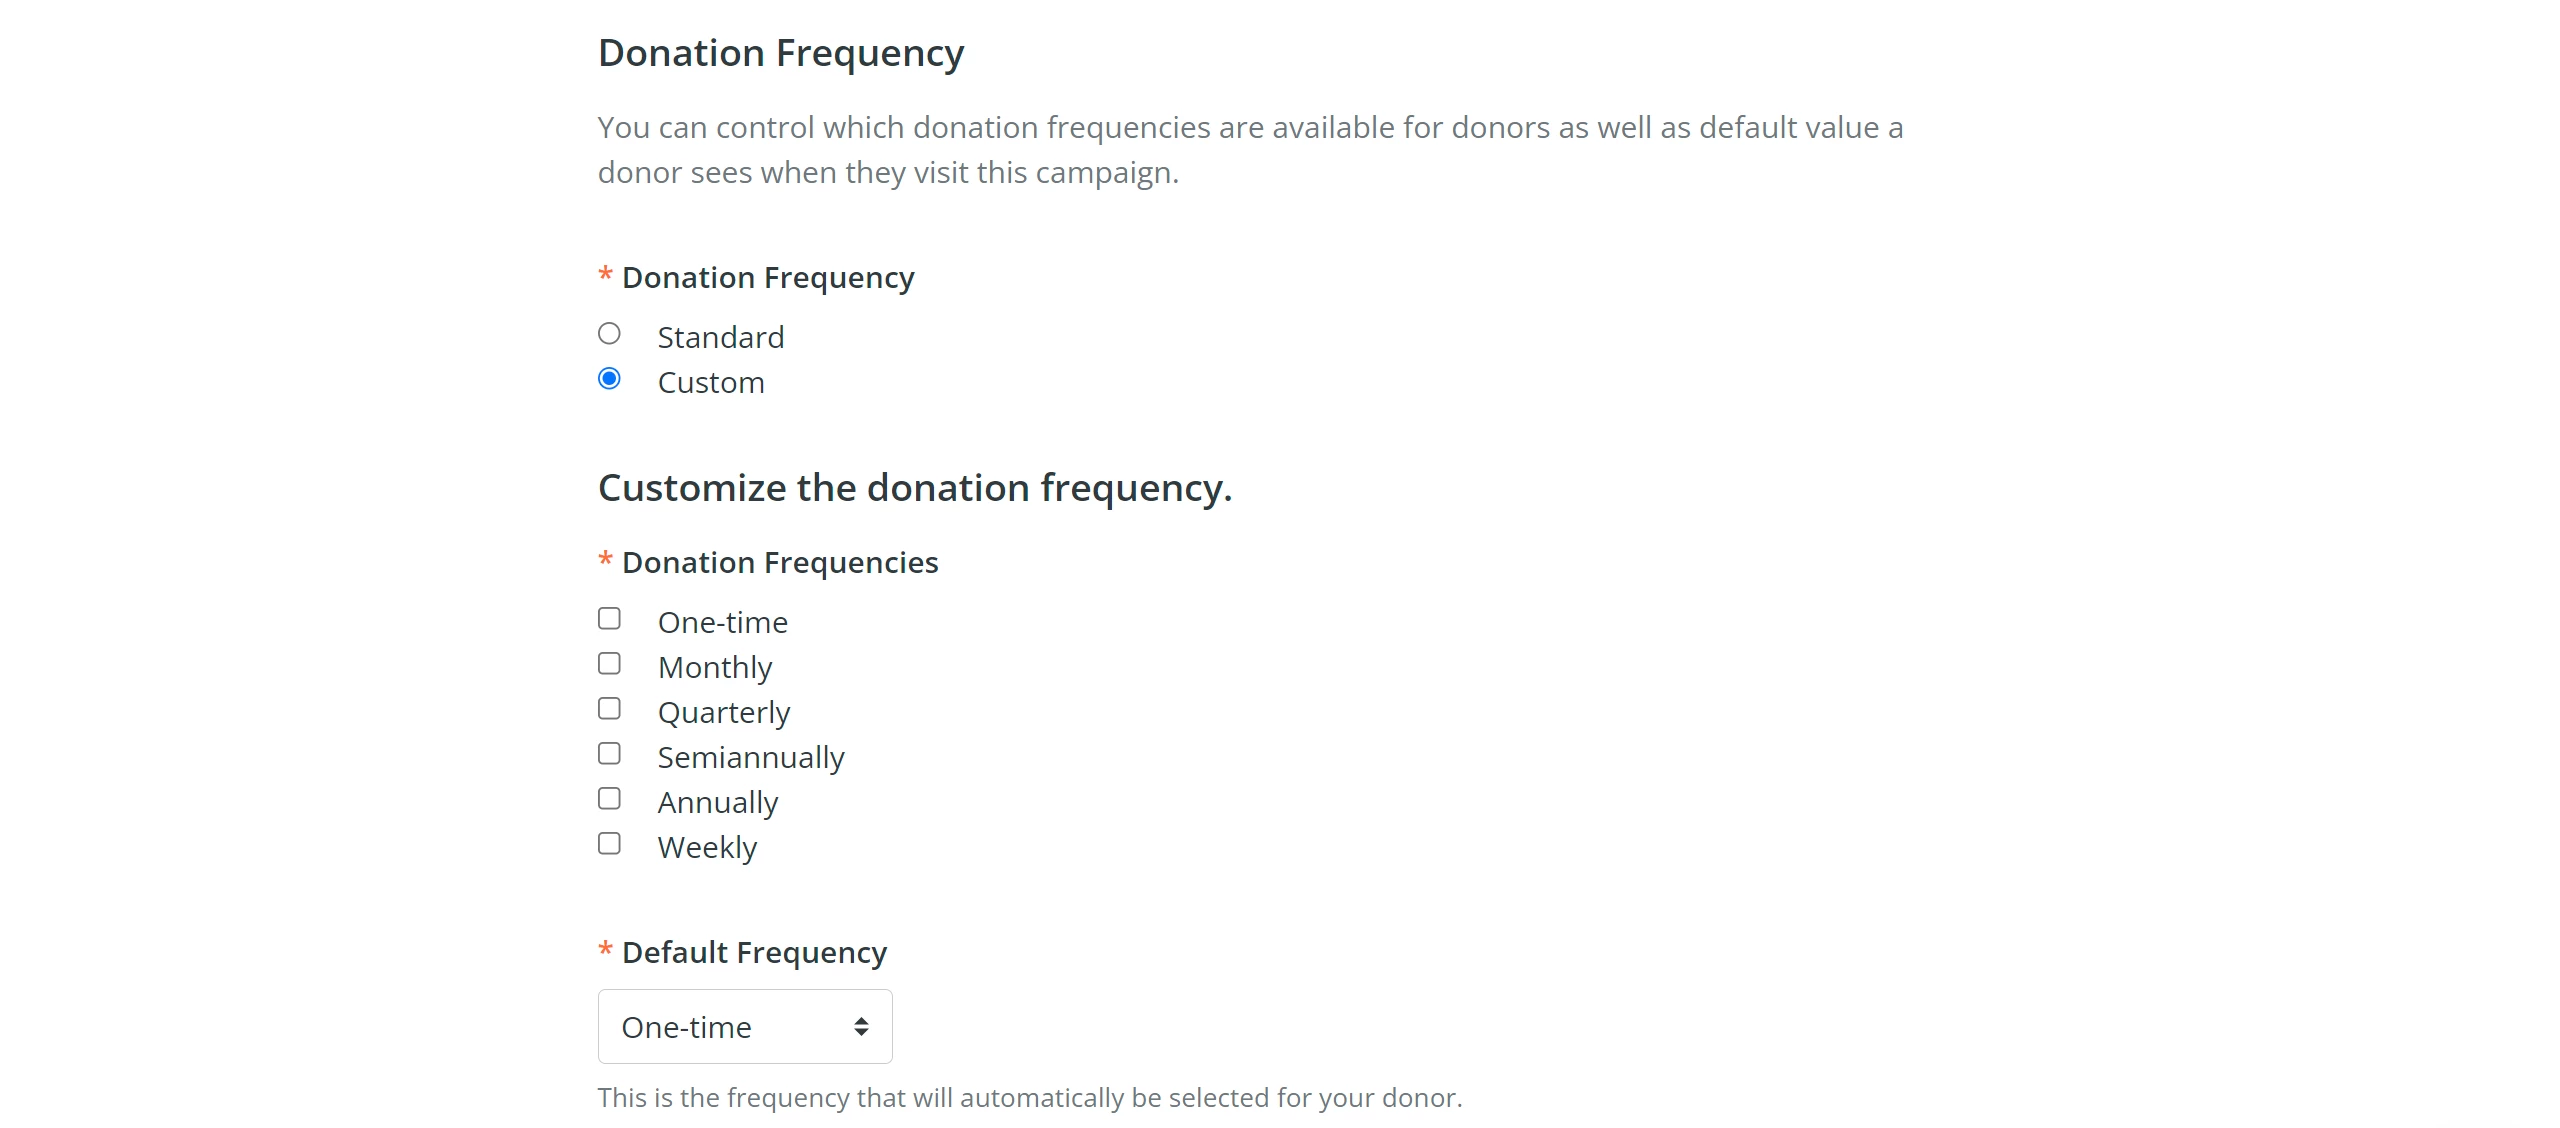Click the Donation Frequency page heading
Viewport: 2560px width, 1128px height.
click(x=781, y=52)
